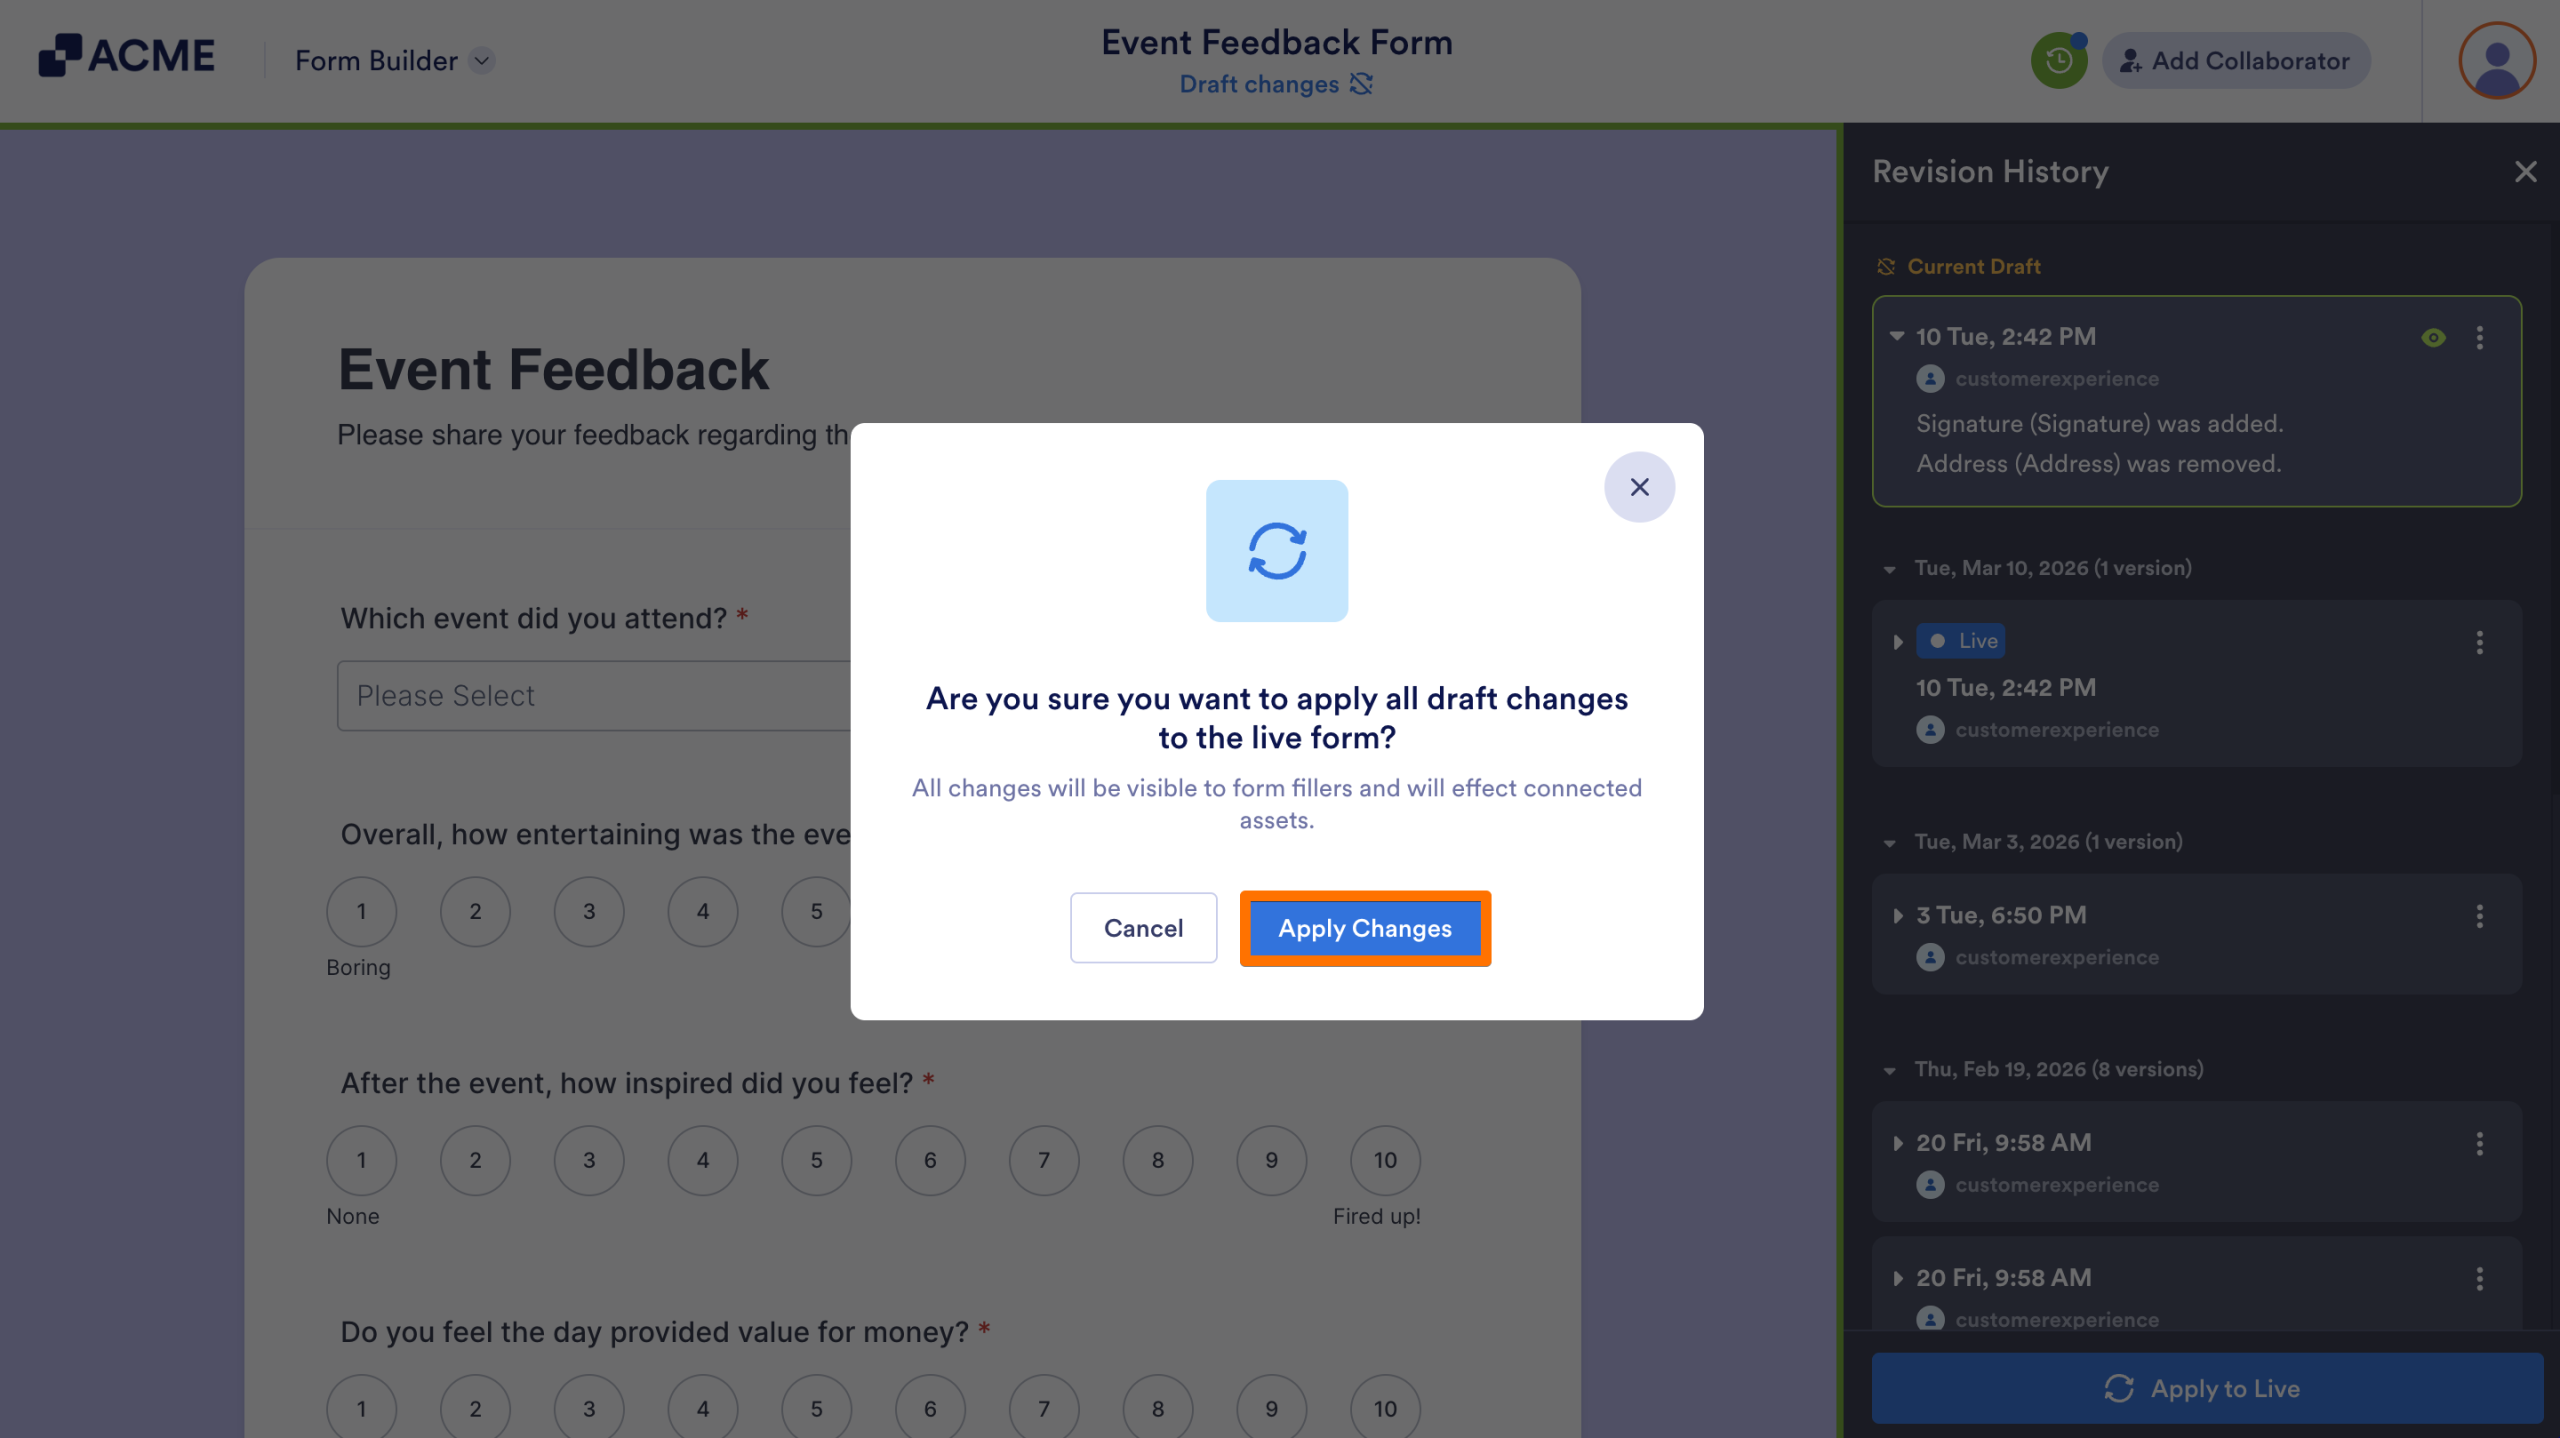Viewport: 2560px width, 1438px height.
Task: Click the draft changes sync icon beside title
Action: (x=1360, y=84)
